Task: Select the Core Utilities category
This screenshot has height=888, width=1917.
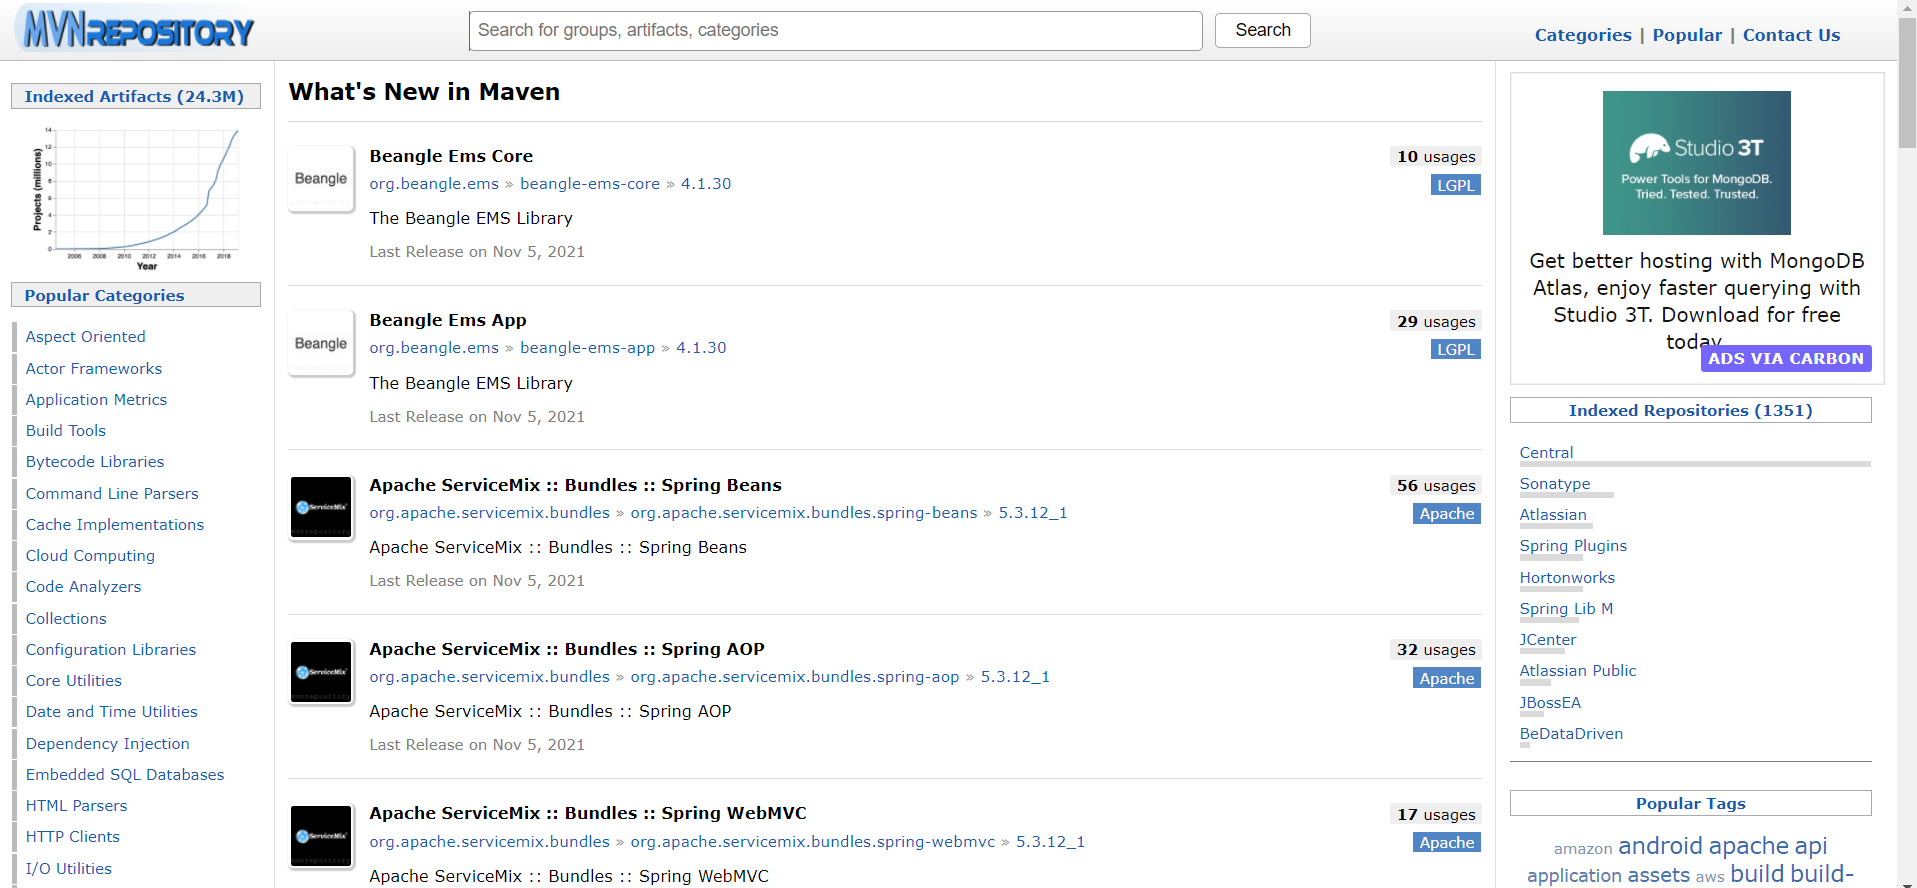Action: [74, 680]
